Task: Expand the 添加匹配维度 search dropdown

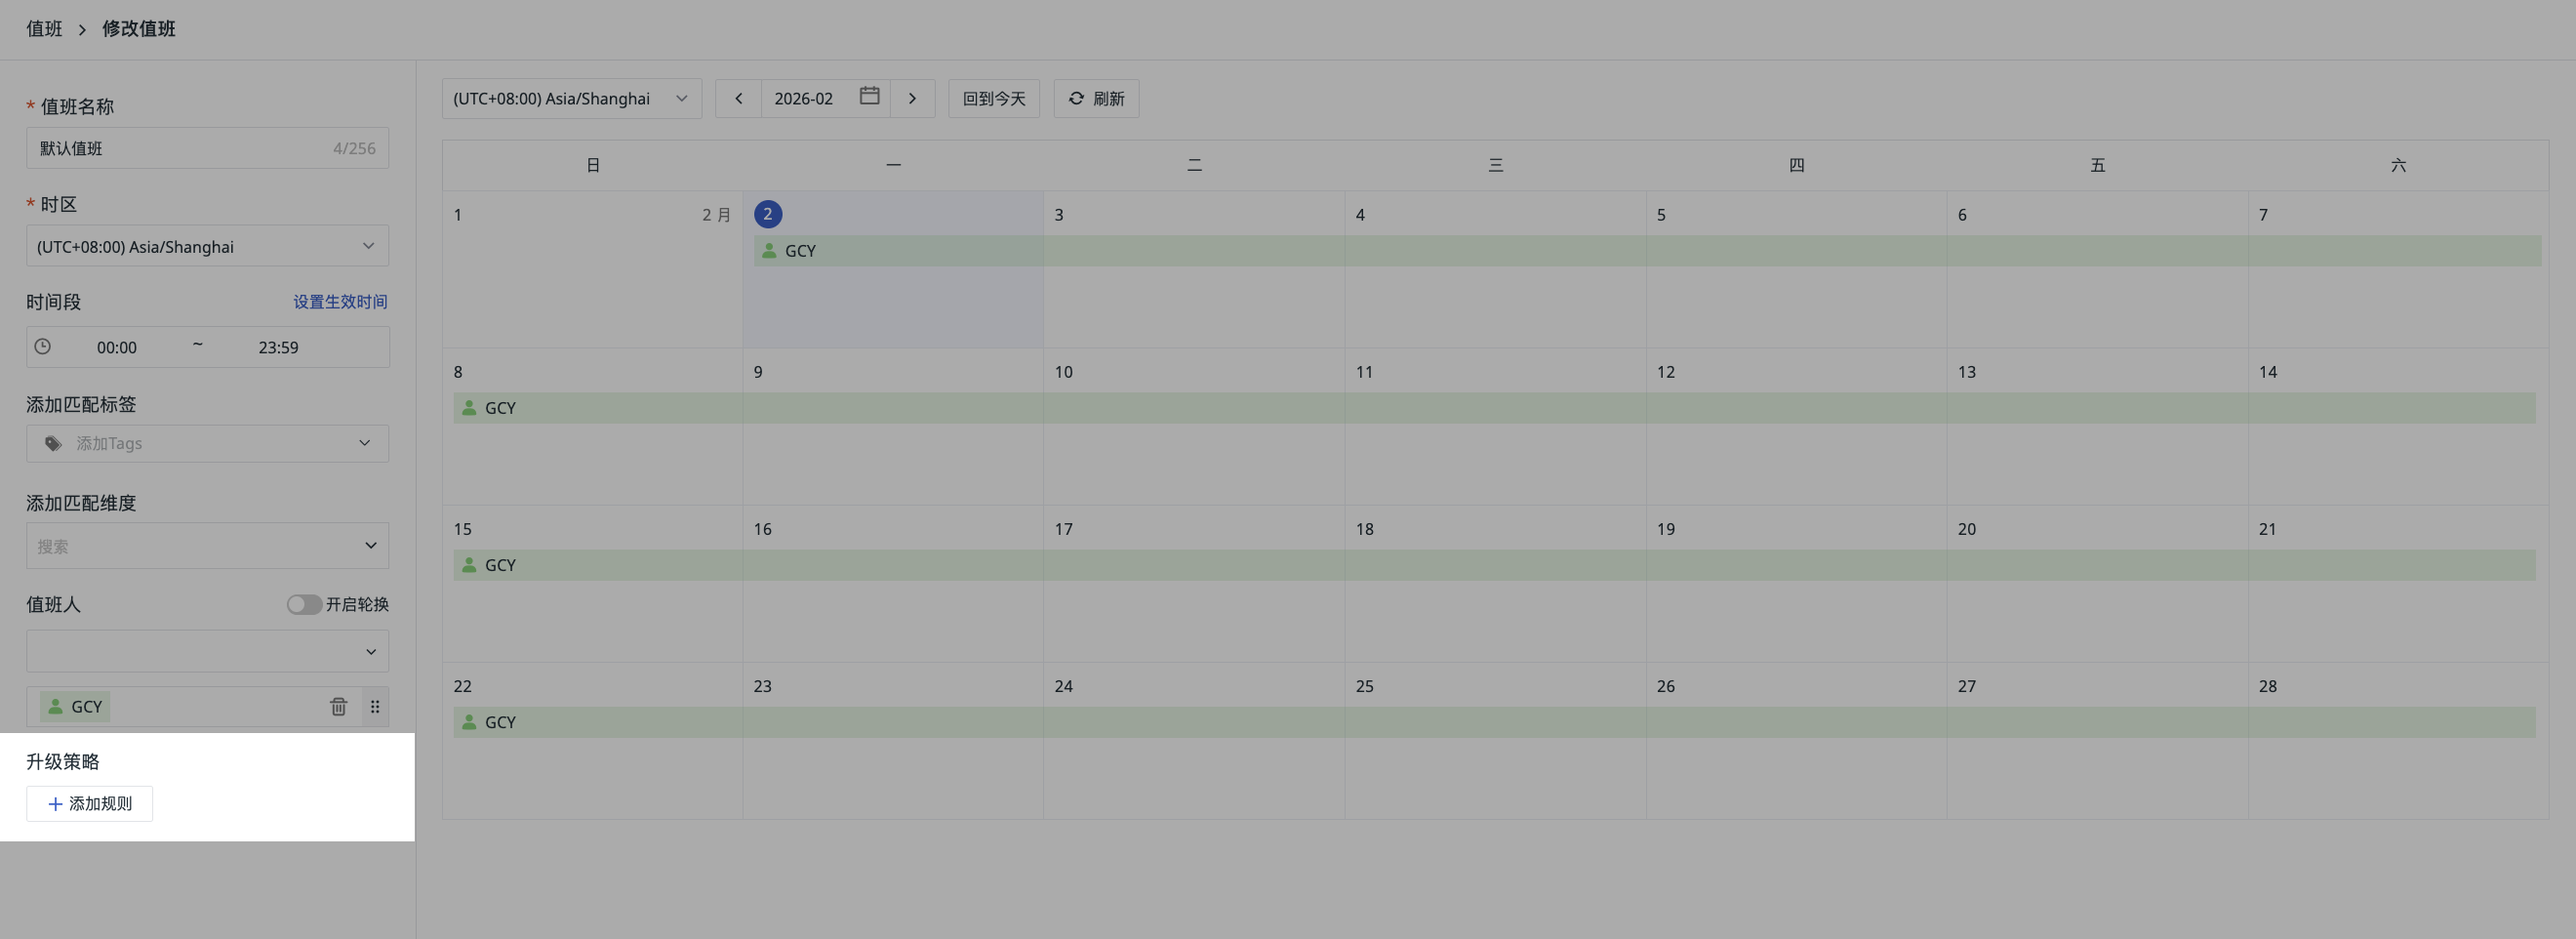Action: 207,546
